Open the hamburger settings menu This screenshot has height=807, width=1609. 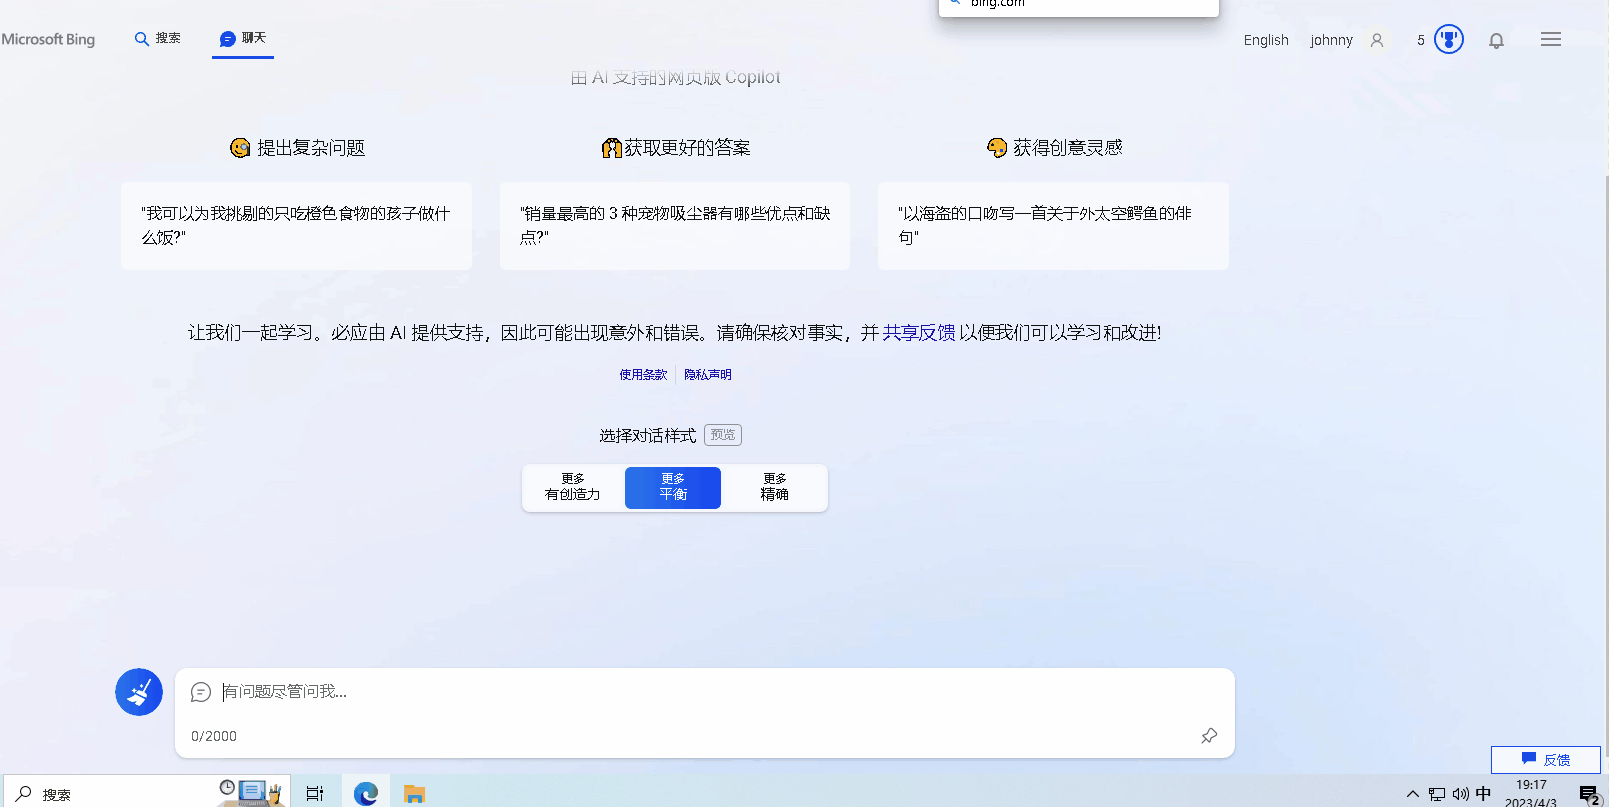point(1551,39)
